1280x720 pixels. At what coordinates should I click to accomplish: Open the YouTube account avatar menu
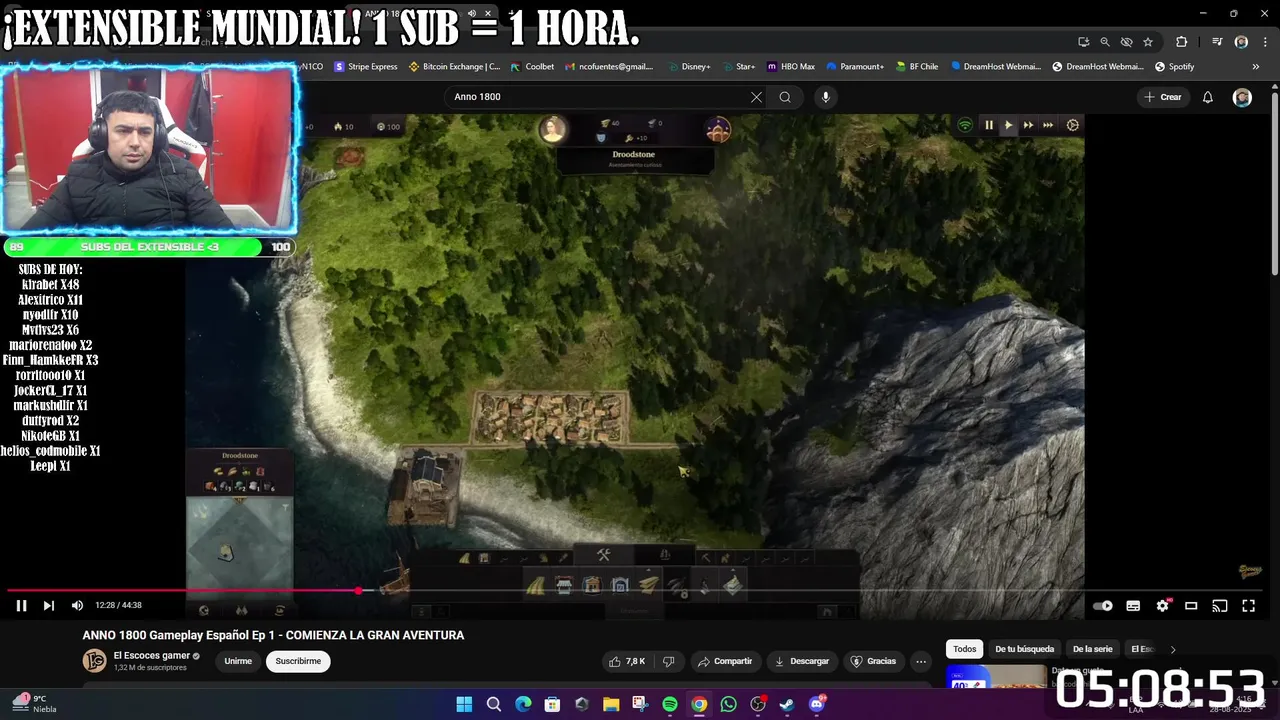tap(1242, 97)
